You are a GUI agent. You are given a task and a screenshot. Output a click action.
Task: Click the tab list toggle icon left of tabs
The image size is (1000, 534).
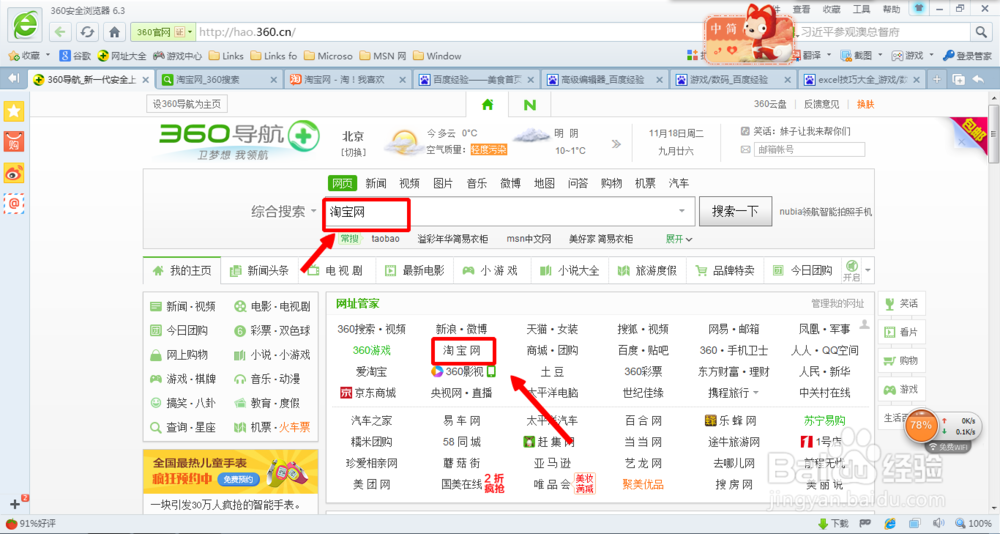tap(13, 78)
